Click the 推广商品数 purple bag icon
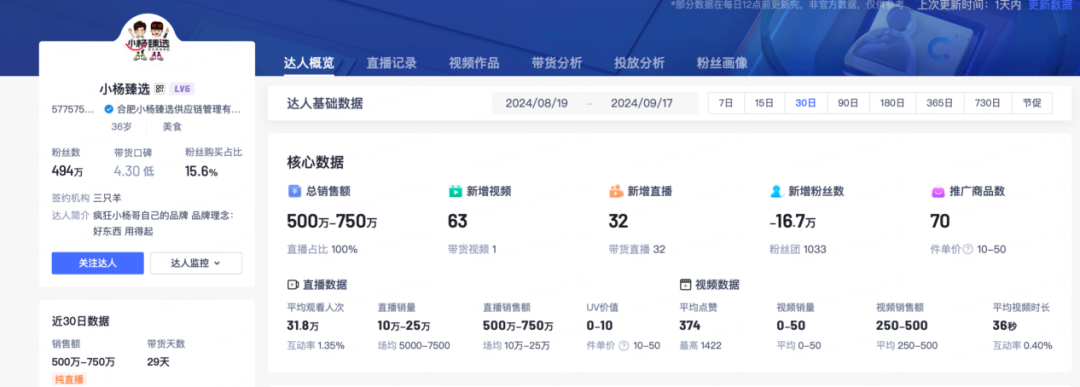The width and height of the screenshot is (1080, 387). pos(937,192)
